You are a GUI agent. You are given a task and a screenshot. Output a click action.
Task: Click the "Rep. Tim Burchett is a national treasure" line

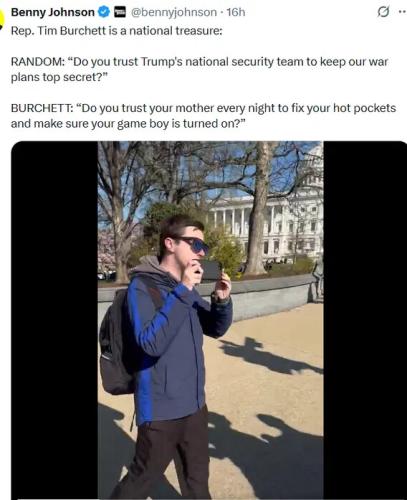point(116,31)
